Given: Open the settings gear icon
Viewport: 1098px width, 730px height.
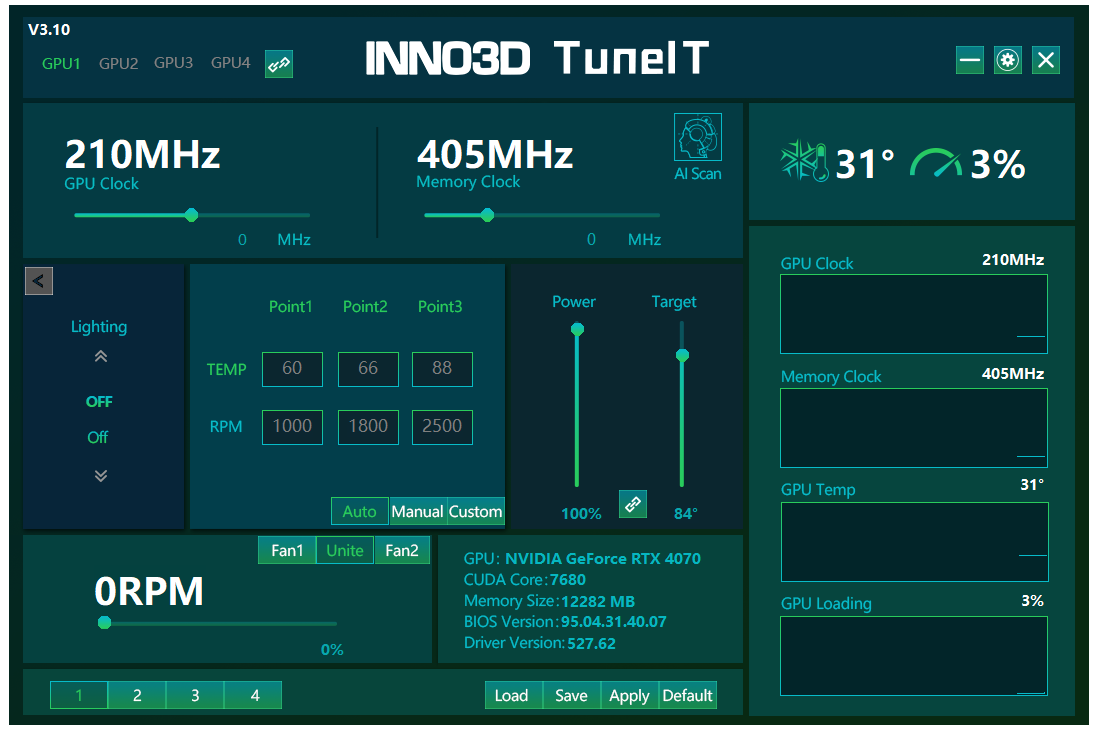Looking at the screenshot, I should [x=1008, y=60].
